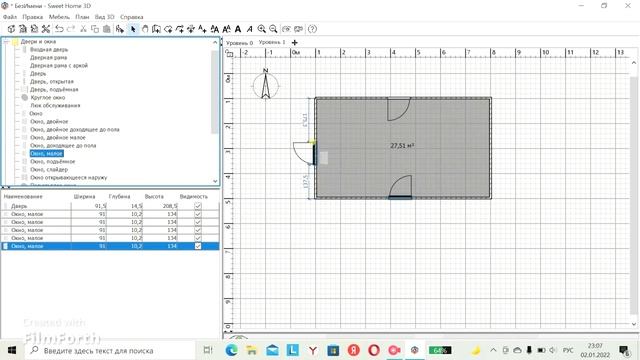Open the Правка menu
This screenshot has width=640, height=360.
(33, 17)
